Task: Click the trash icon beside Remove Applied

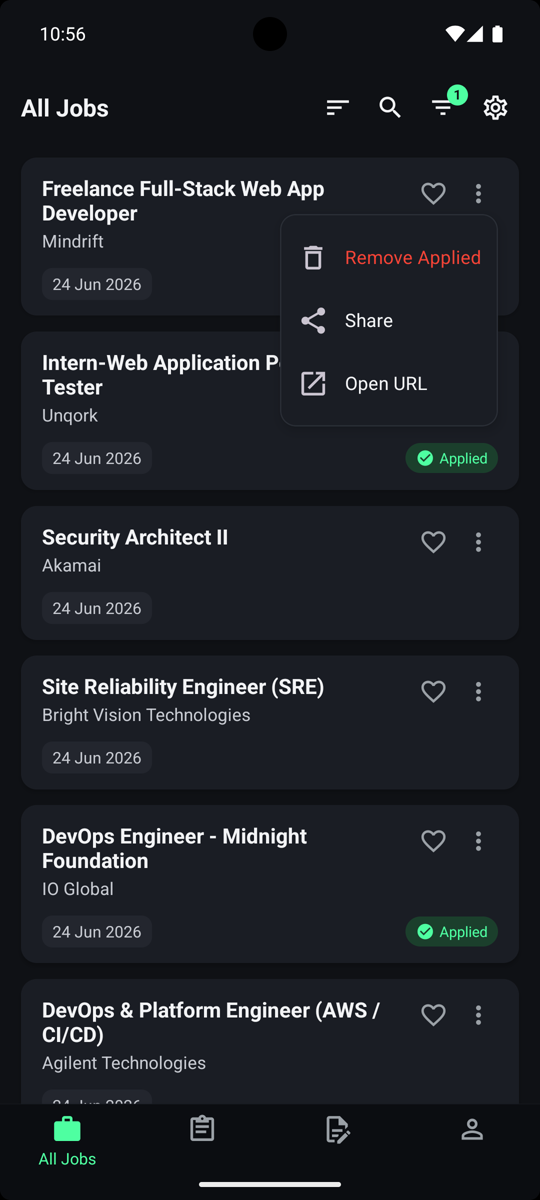Action: point(313,257)
